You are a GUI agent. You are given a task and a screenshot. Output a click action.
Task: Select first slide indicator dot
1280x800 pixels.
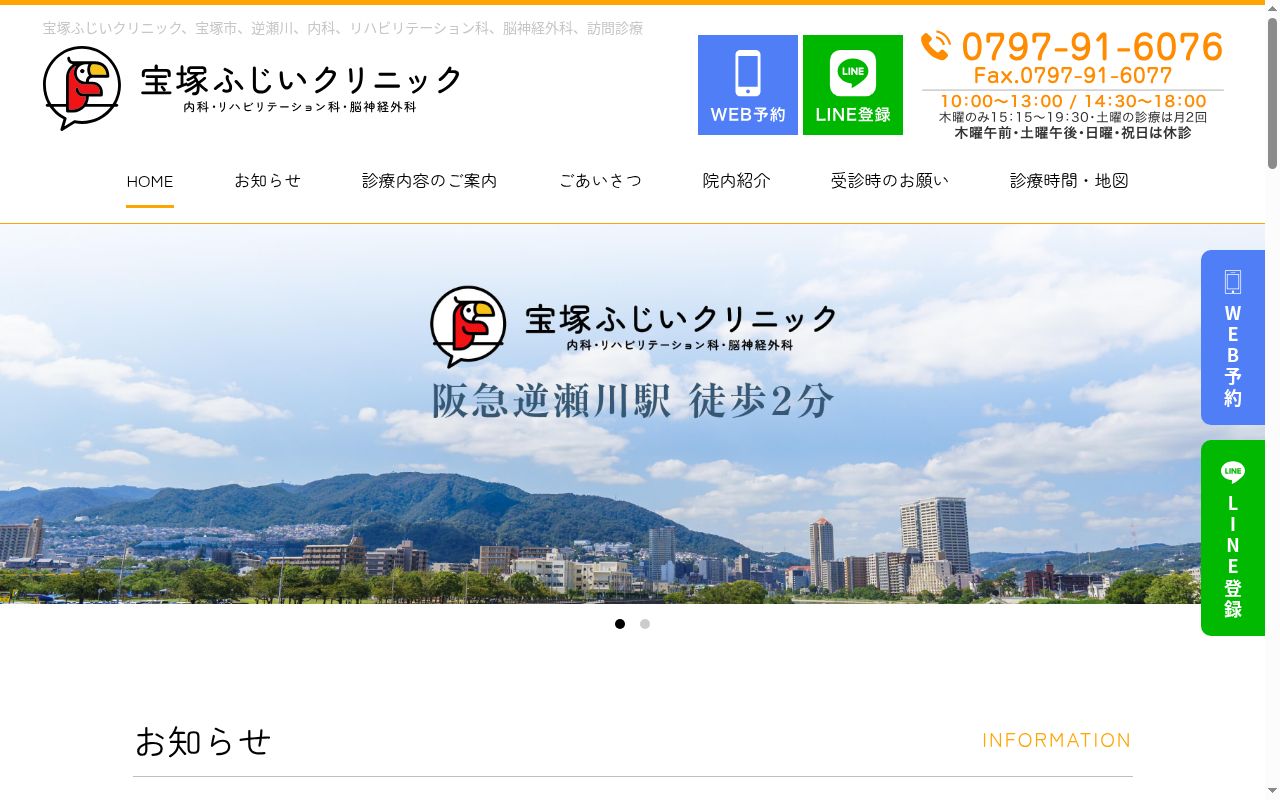click(x=620, y=624)
